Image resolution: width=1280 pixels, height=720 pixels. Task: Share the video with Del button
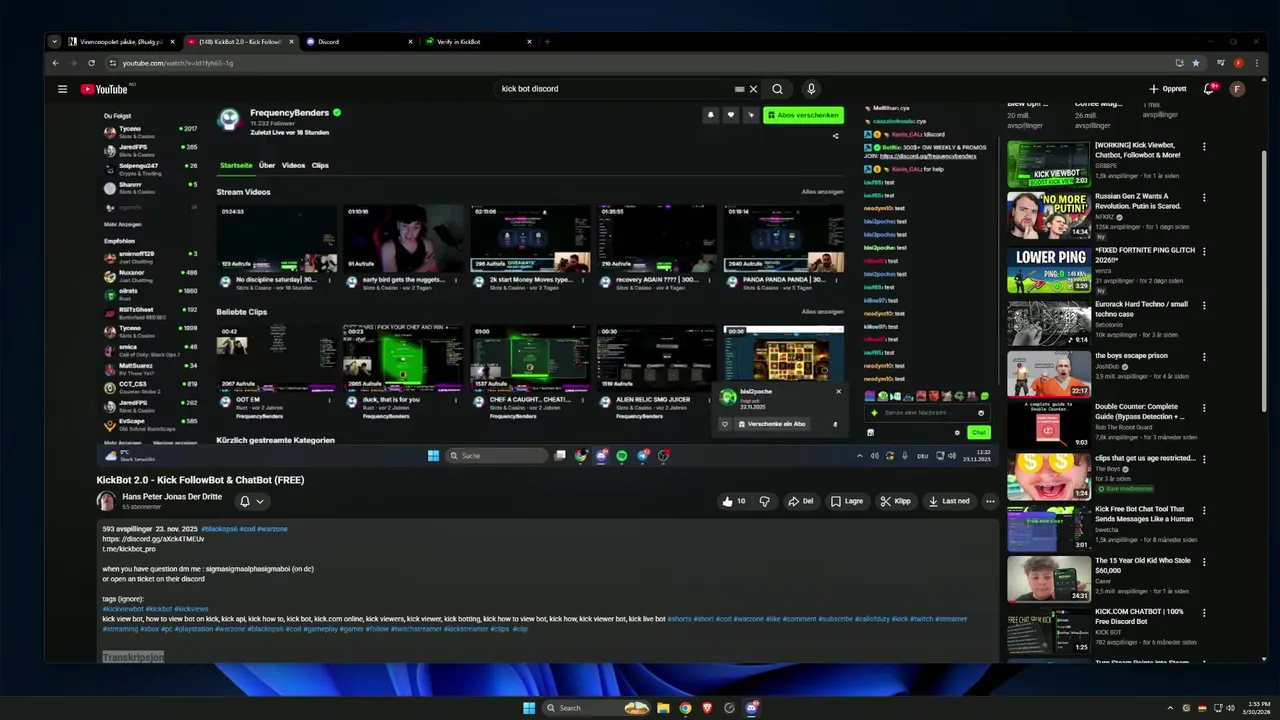(801, 501)
